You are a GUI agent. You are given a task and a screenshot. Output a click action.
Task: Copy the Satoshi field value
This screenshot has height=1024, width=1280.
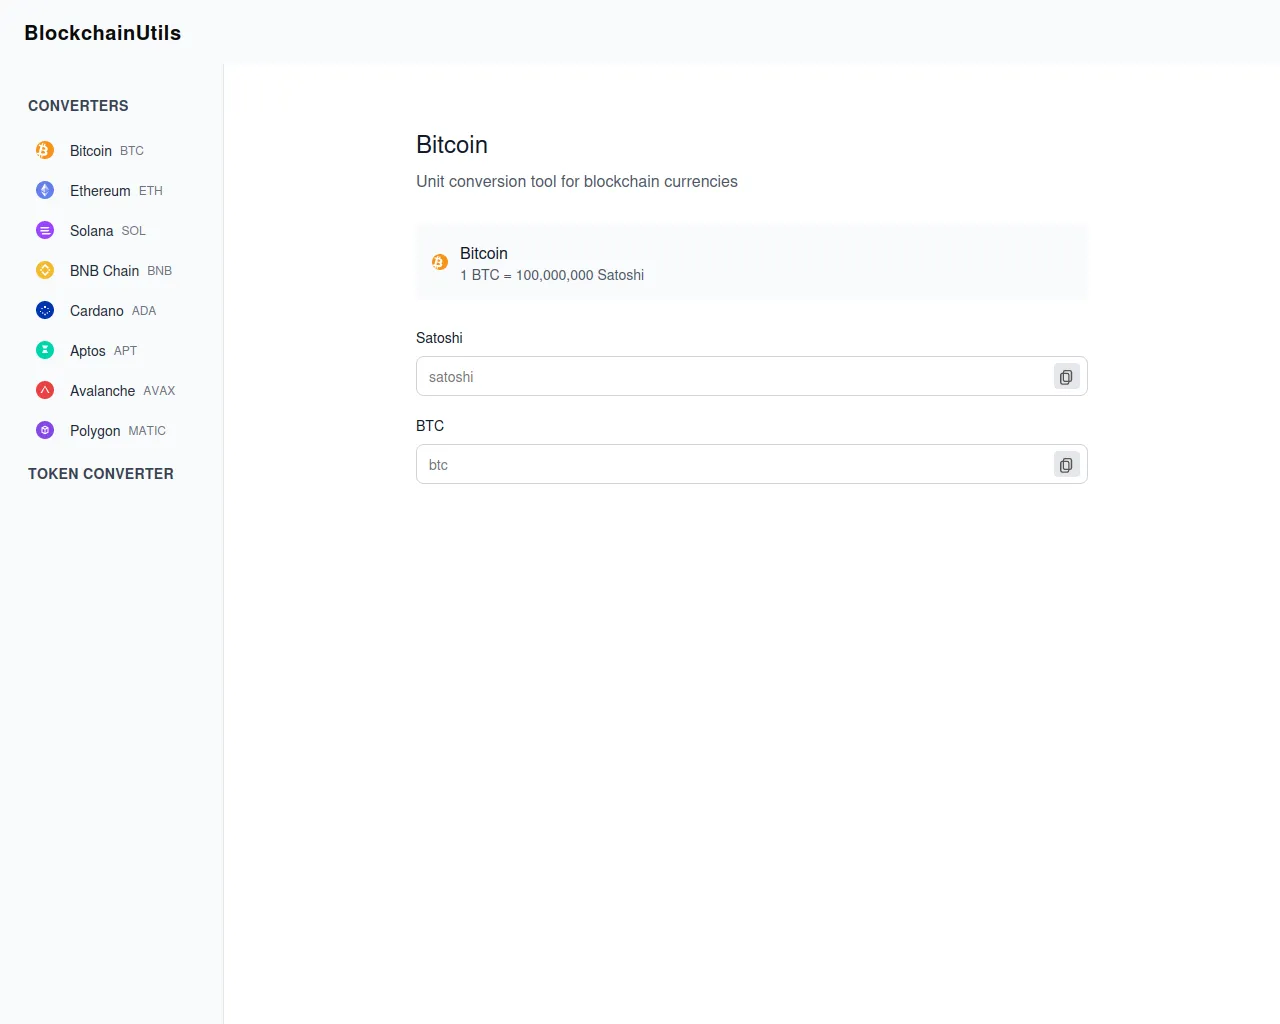[x=1066, y=377]
